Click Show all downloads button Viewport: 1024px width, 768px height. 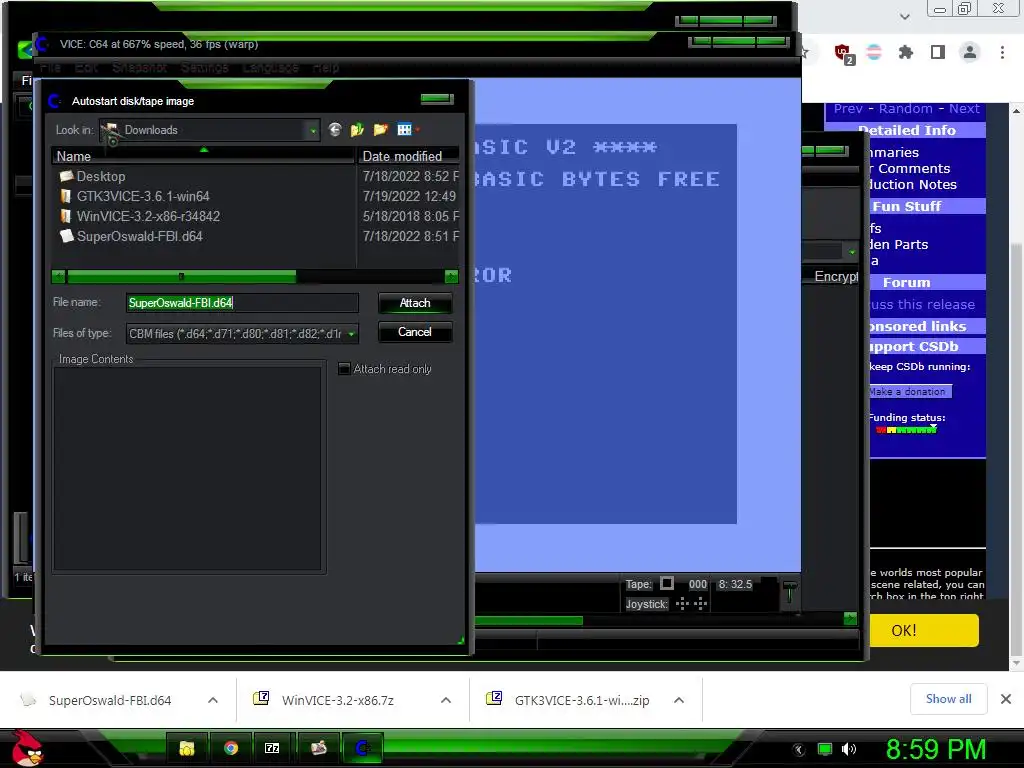(948, 699)
